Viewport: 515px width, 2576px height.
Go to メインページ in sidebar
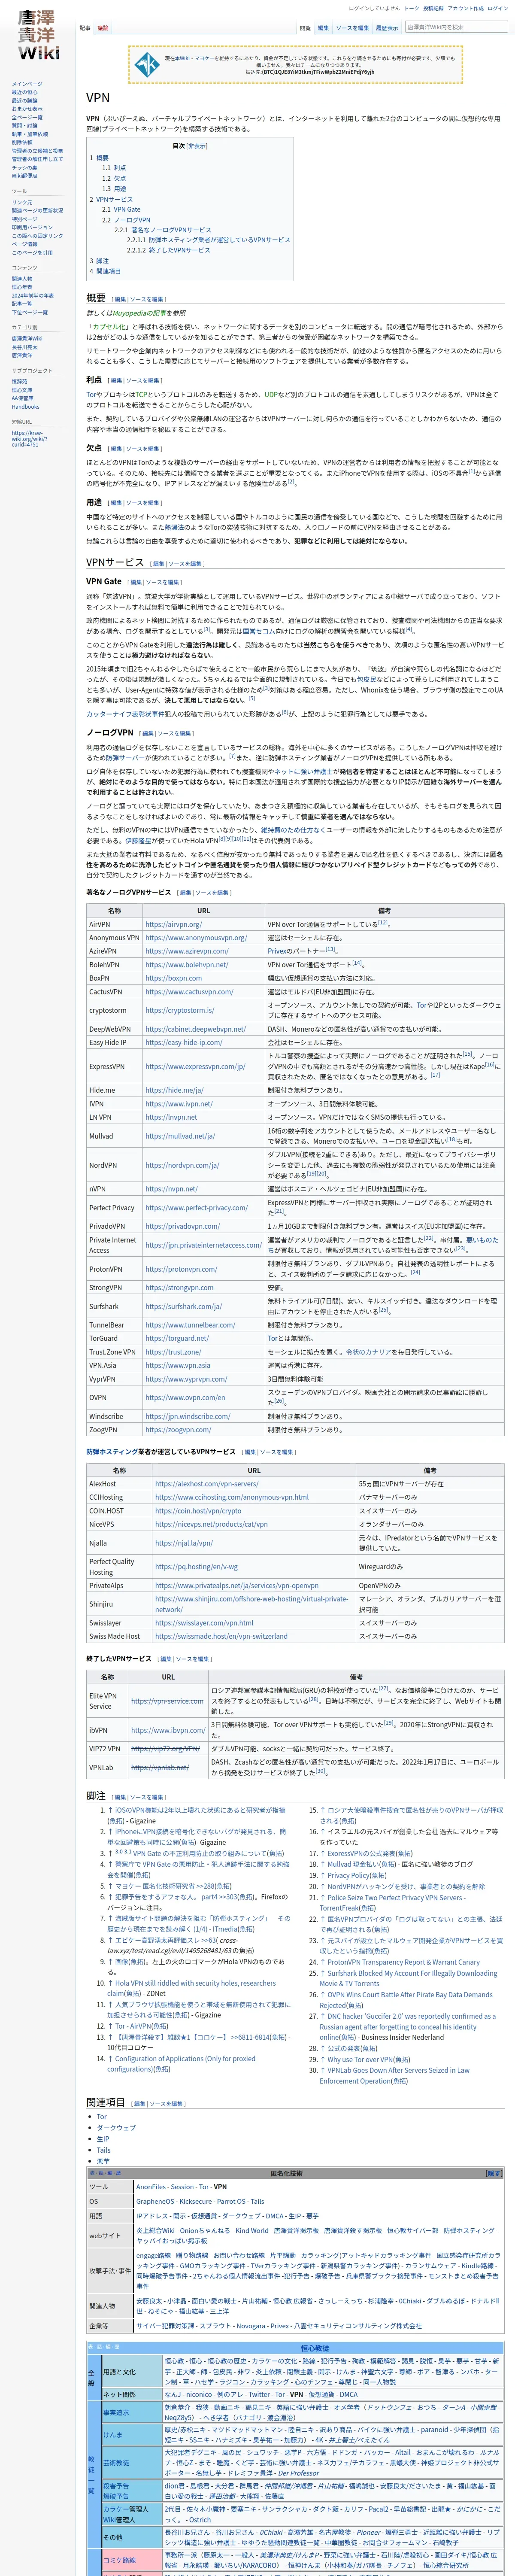pyautogui.click(x=27, y=84)
